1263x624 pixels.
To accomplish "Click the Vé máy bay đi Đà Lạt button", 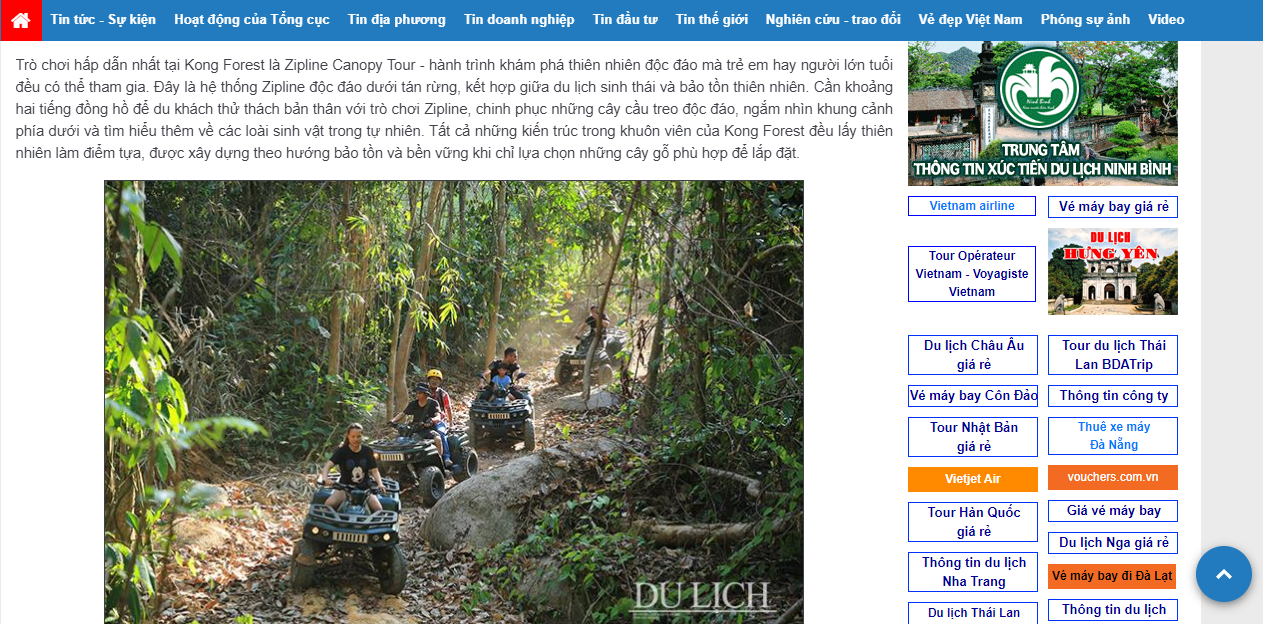I will pos(1112,576).
